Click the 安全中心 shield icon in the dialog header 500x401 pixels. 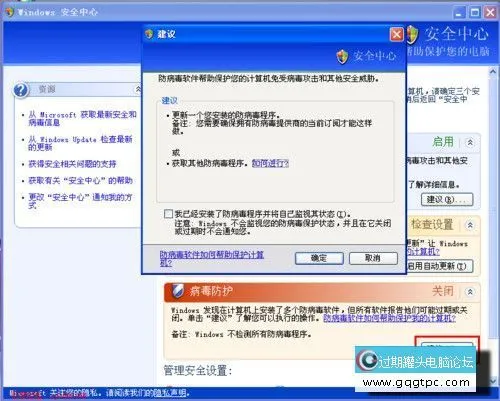(342, 56)
